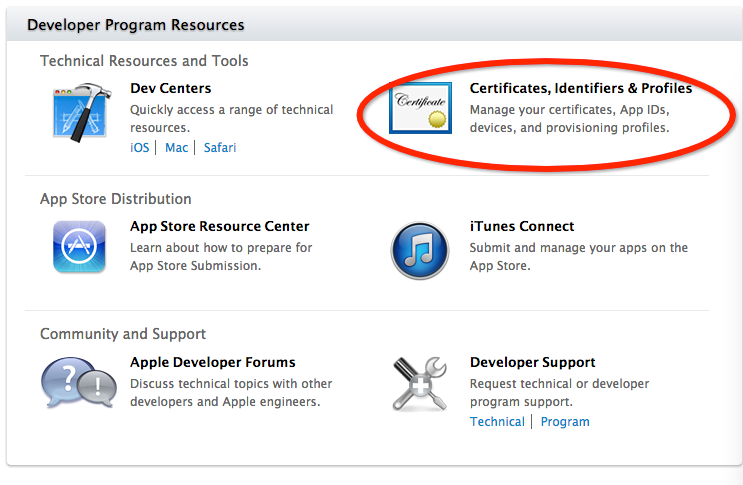Open the Certificate badge icon
743x485 pixels.
coord(420,109)
